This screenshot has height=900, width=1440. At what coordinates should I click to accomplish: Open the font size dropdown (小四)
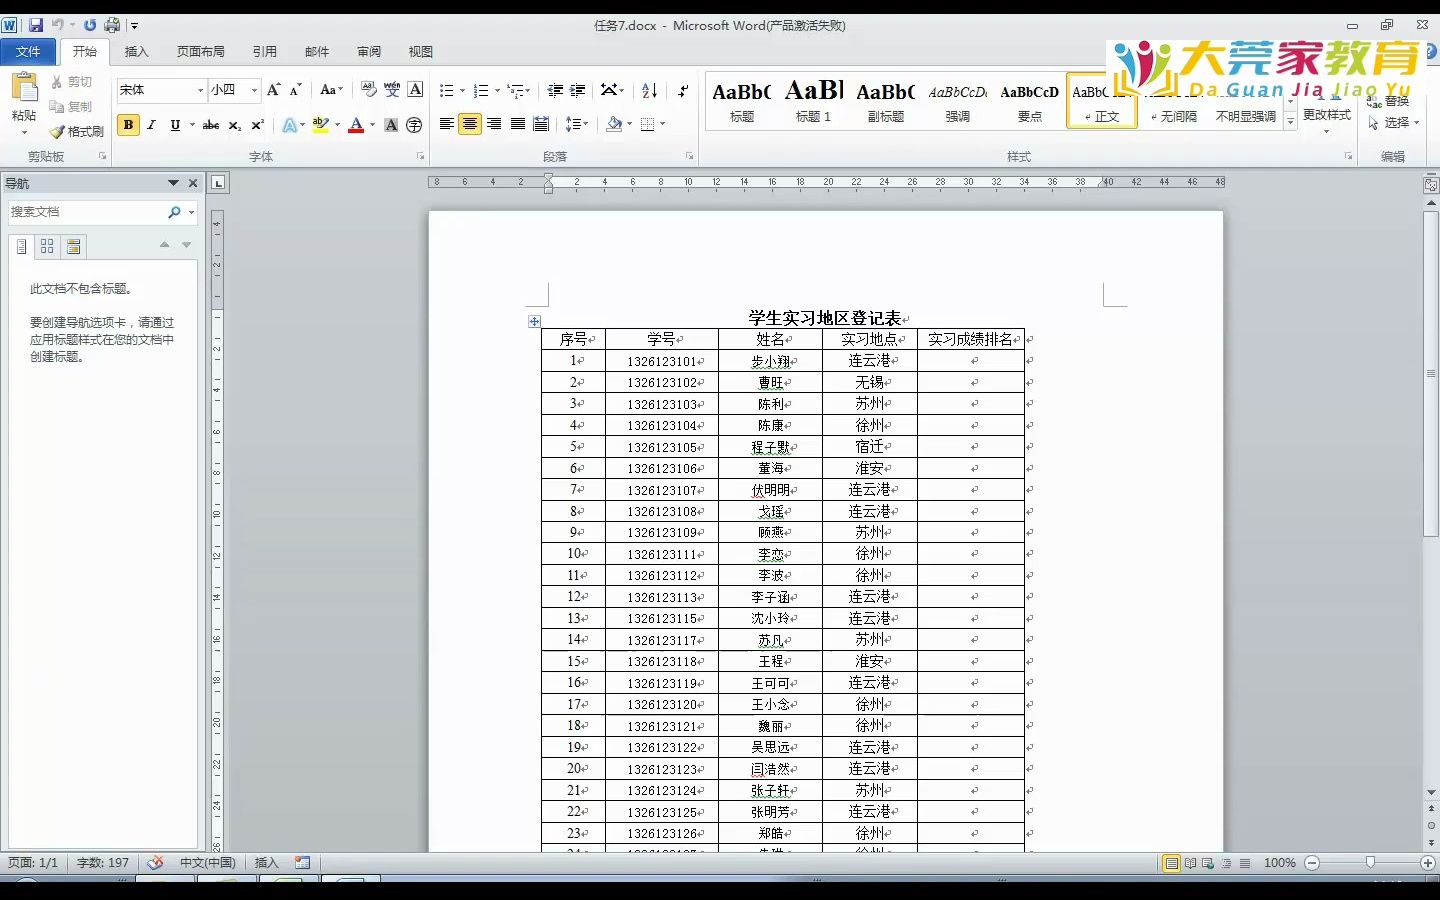coord(254,90)
